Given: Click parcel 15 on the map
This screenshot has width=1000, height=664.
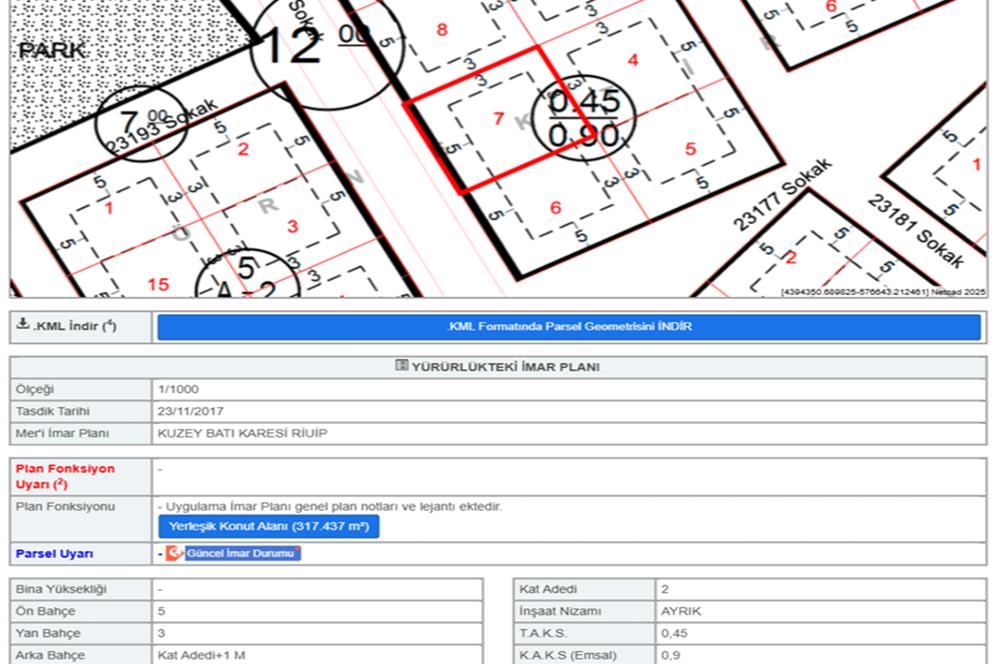Looking at the screenshot, I should click(158, 285).
